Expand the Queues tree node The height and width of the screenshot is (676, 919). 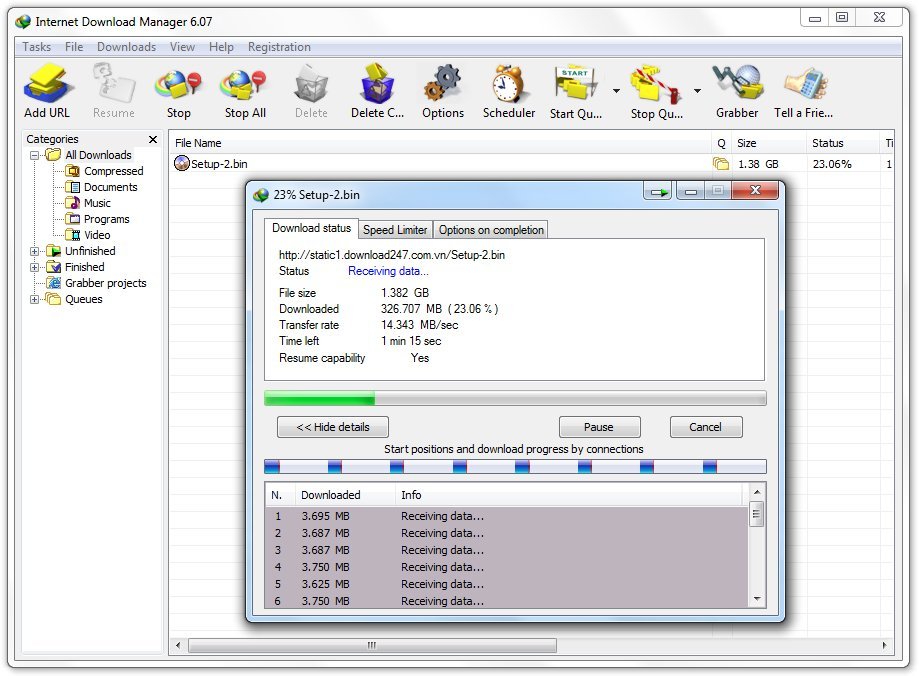(x=35, y=299)
